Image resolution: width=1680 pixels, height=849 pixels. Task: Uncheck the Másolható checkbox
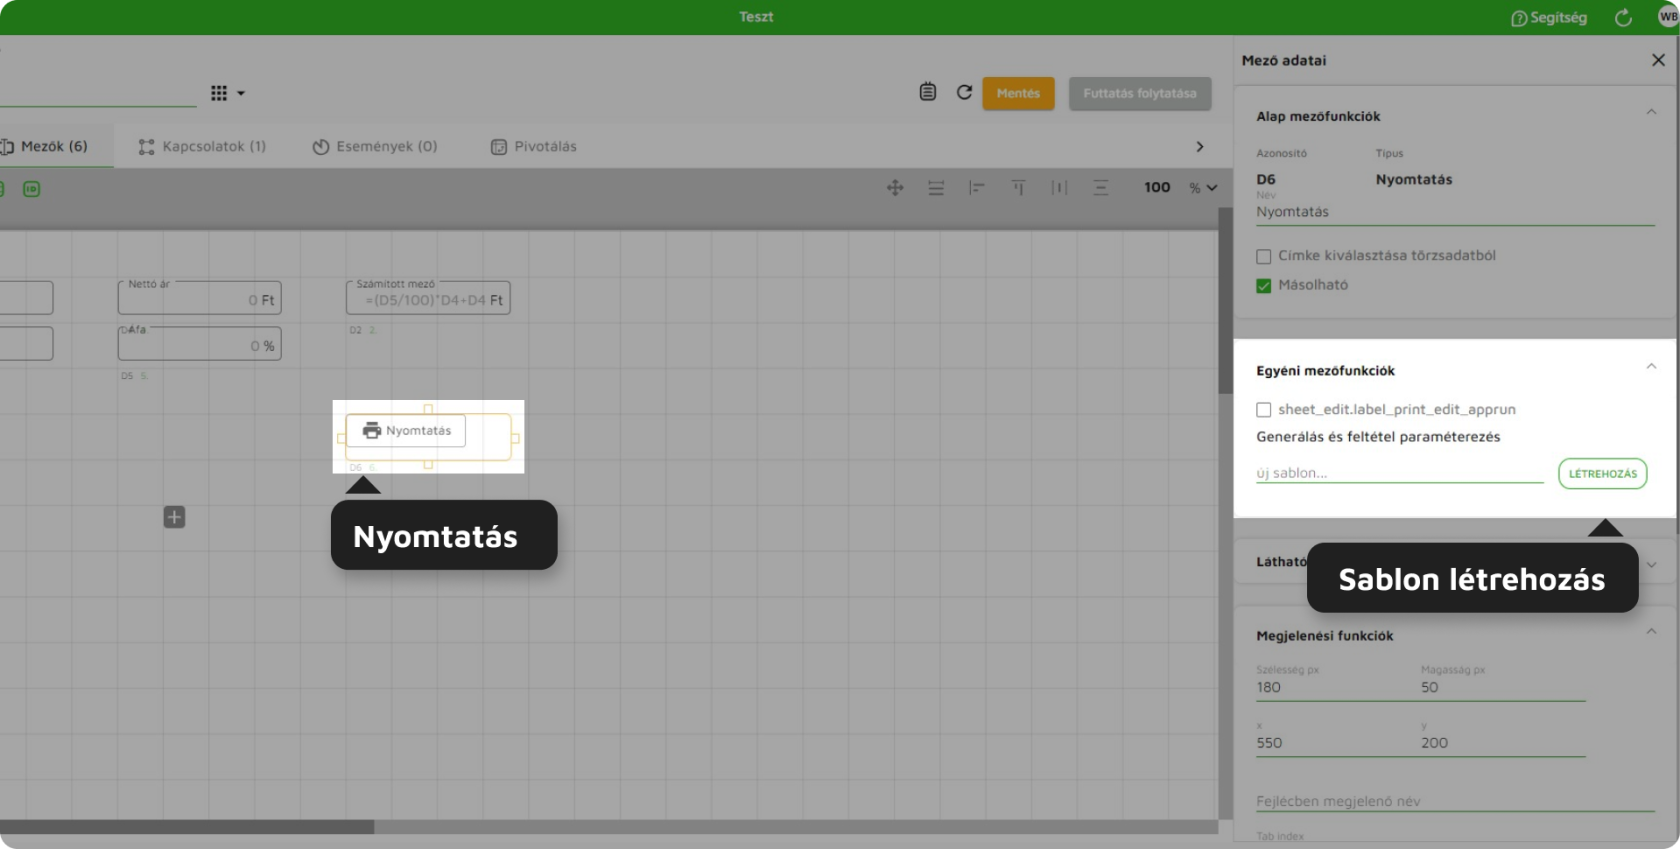pyautogui.click(x=1264, y=285)
